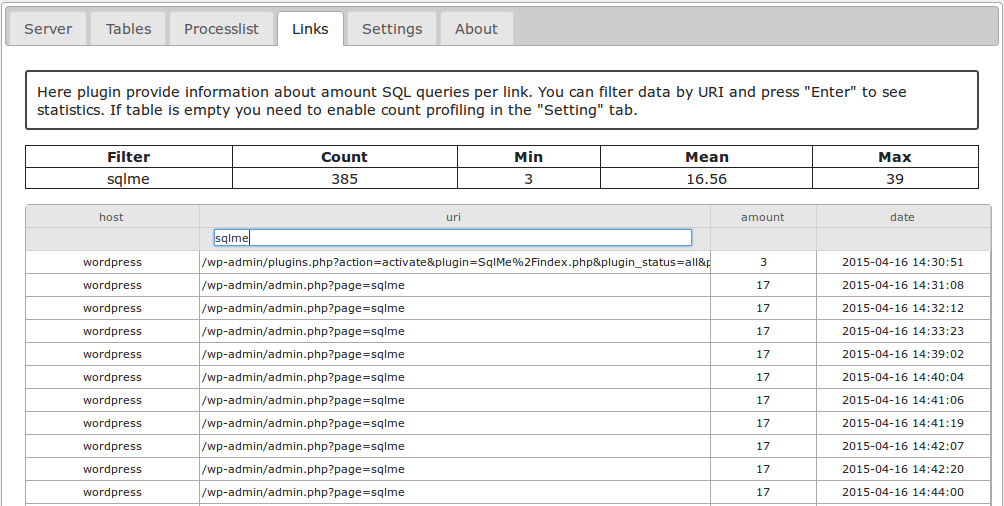Viewport: 1004px width, 506px height.
Task: Select the date 2015-04-16 14:42:20
Action: (903, 469)
